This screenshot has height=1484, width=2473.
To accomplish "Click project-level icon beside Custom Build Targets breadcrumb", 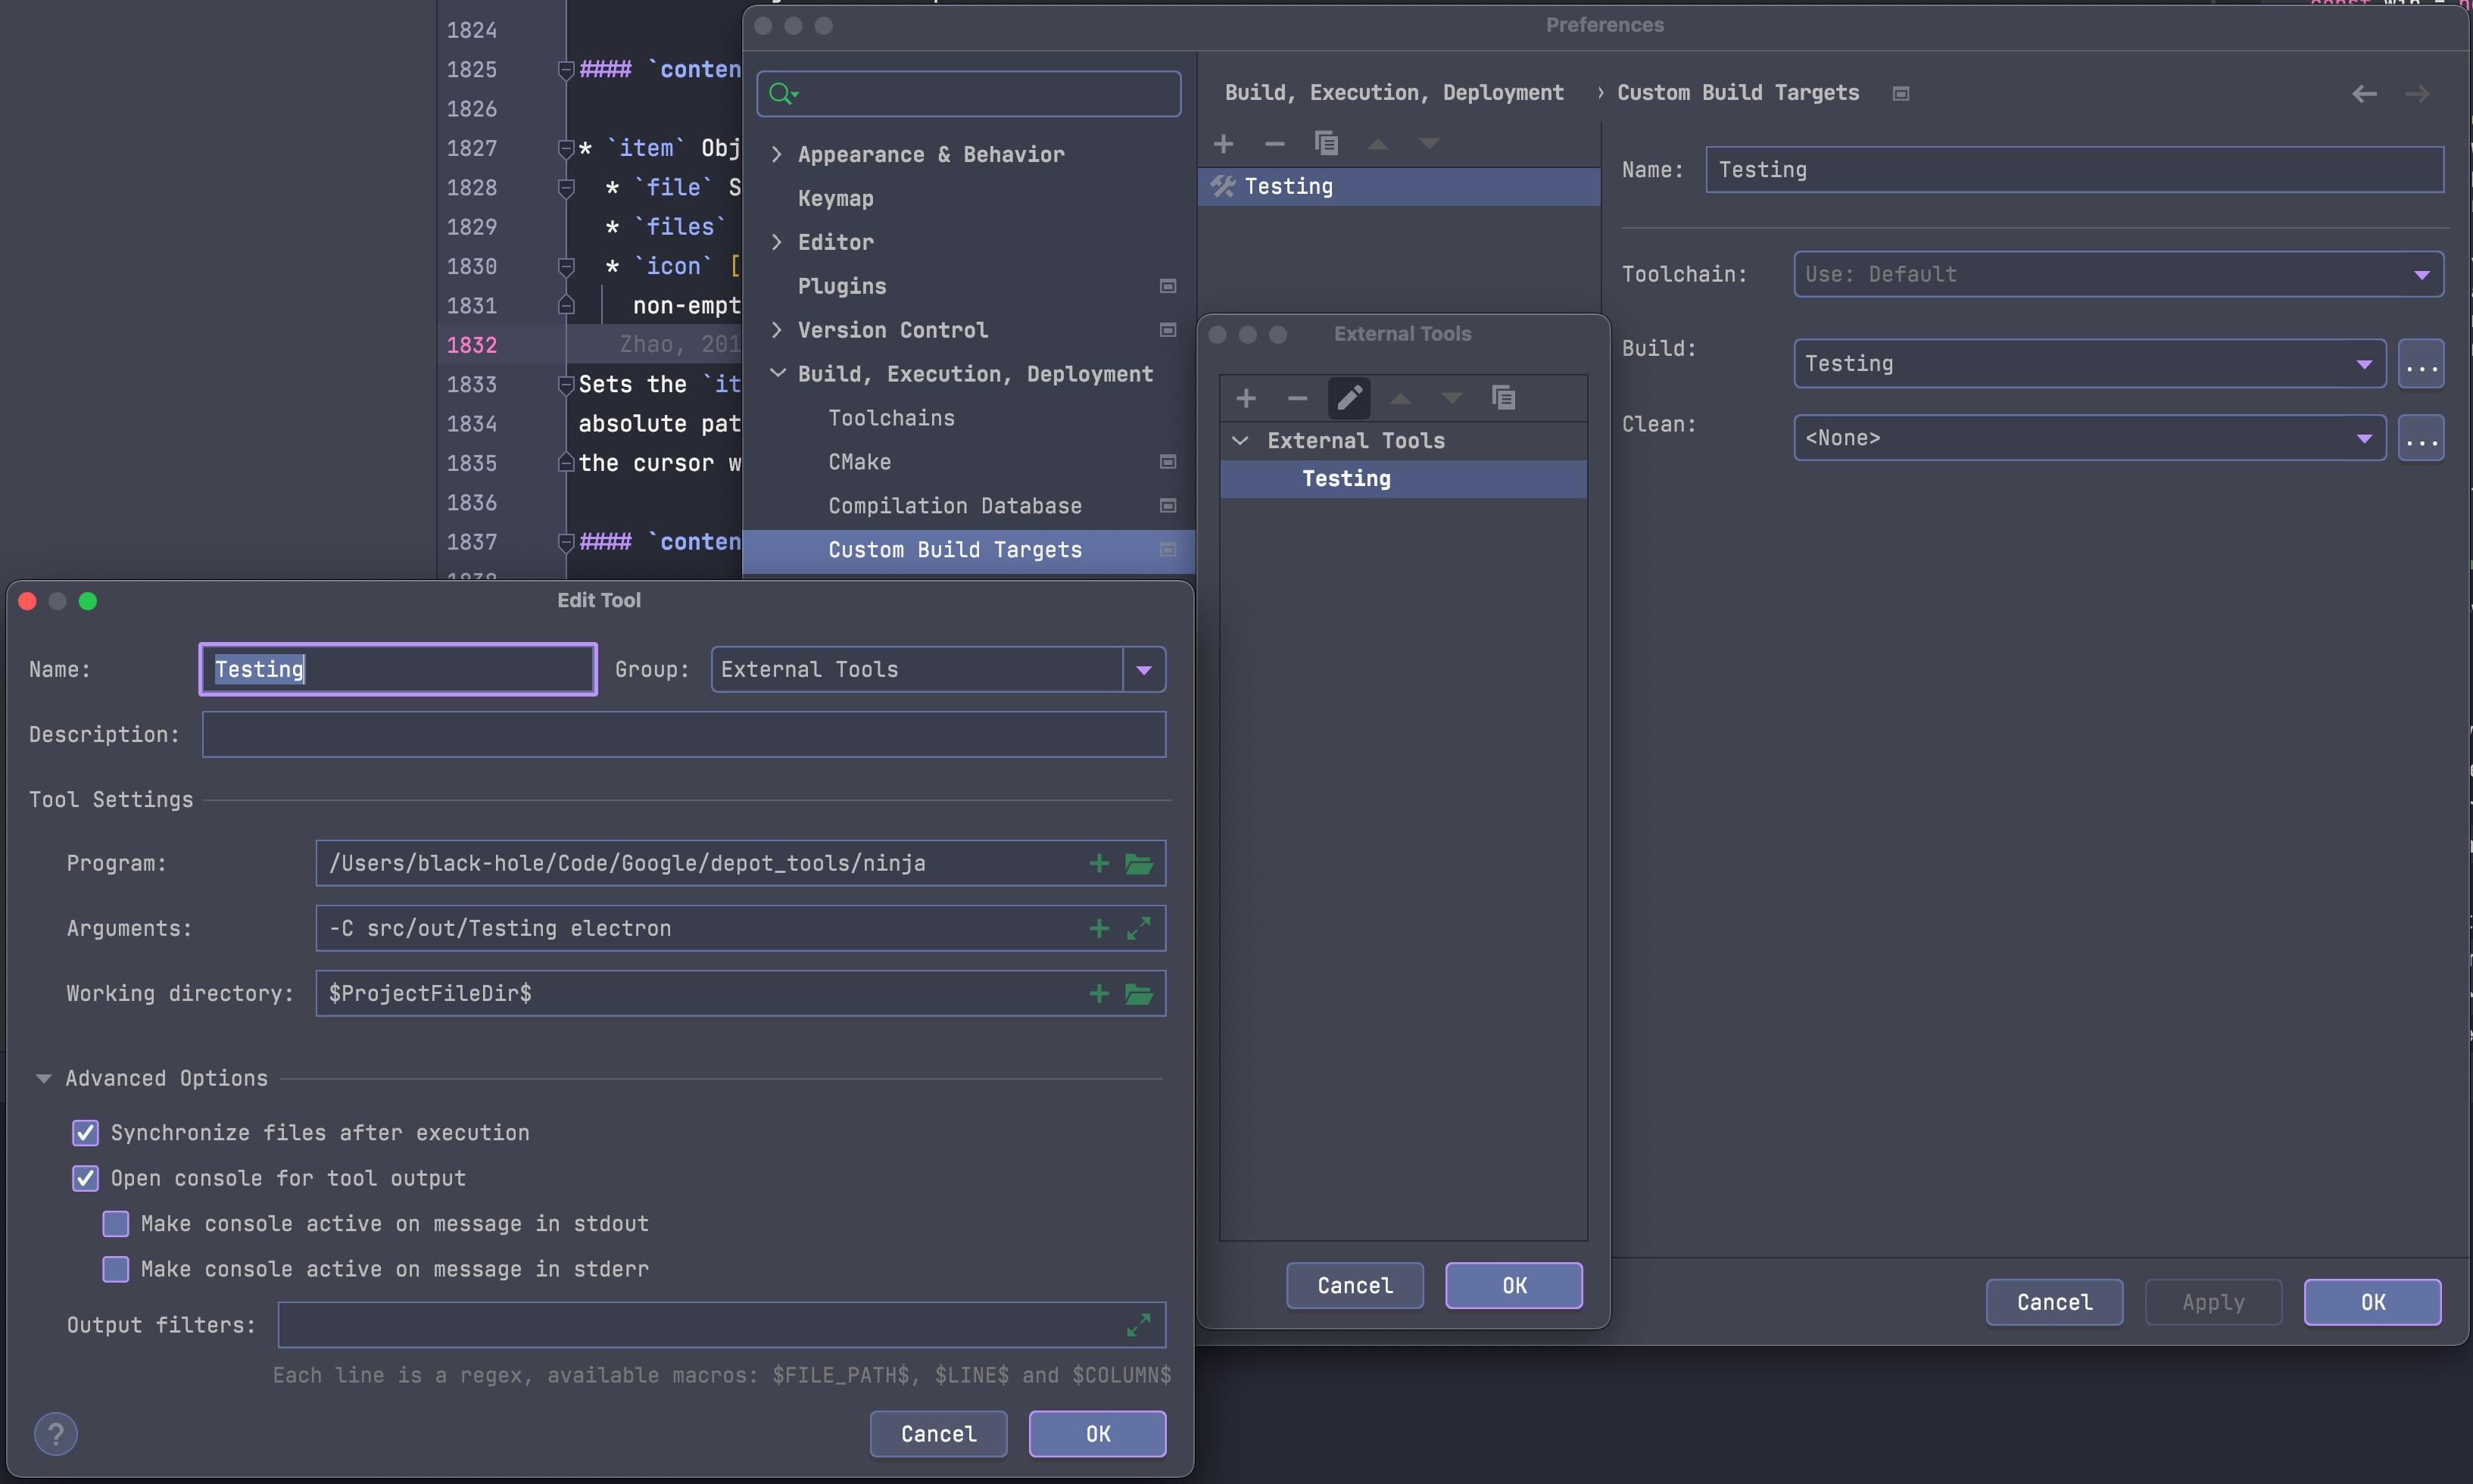I will 1901,93.
